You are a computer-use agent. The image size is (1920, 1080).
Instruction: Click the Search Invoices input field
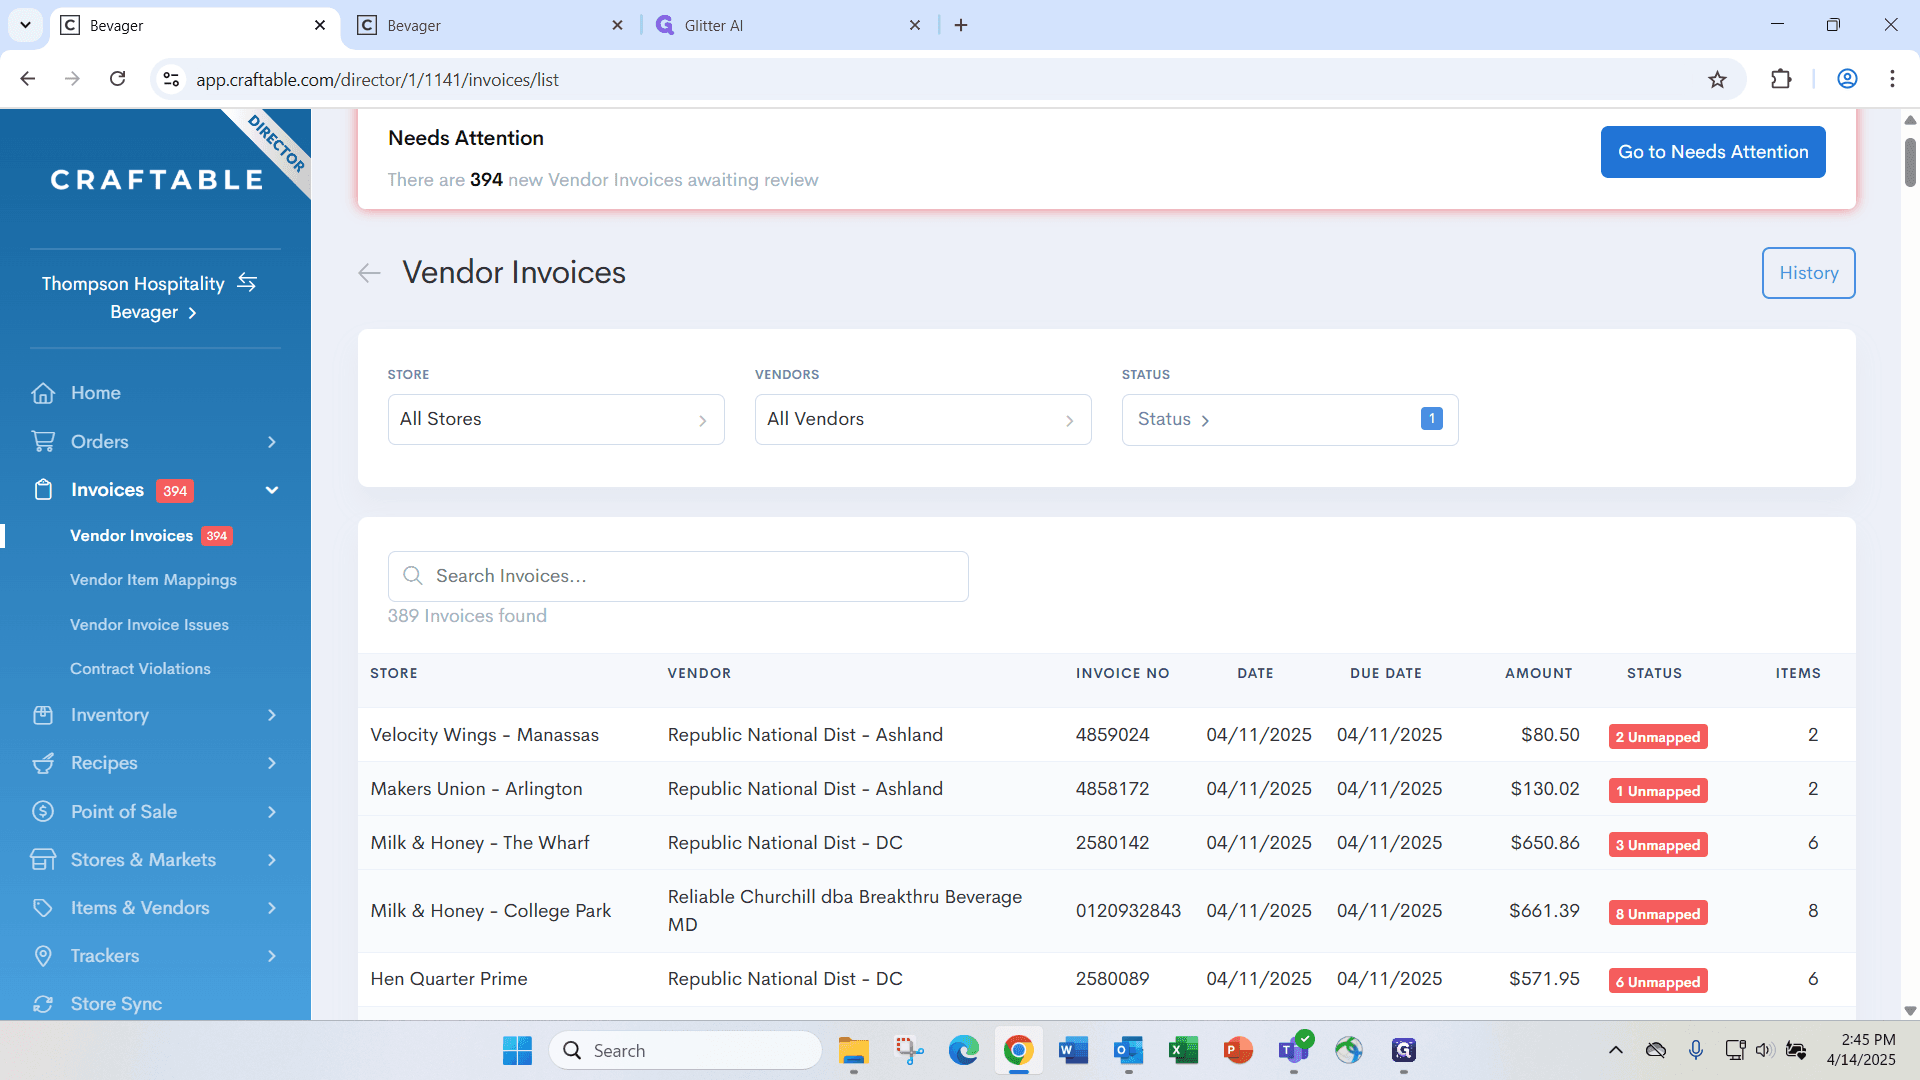point(678,576)
